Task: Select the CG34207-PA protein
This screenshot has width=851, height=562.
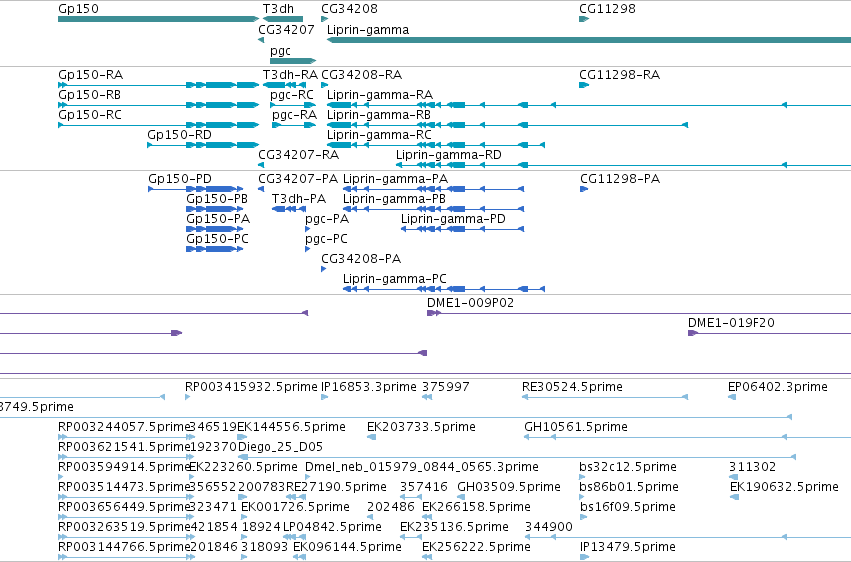Action: pos(261,189)
